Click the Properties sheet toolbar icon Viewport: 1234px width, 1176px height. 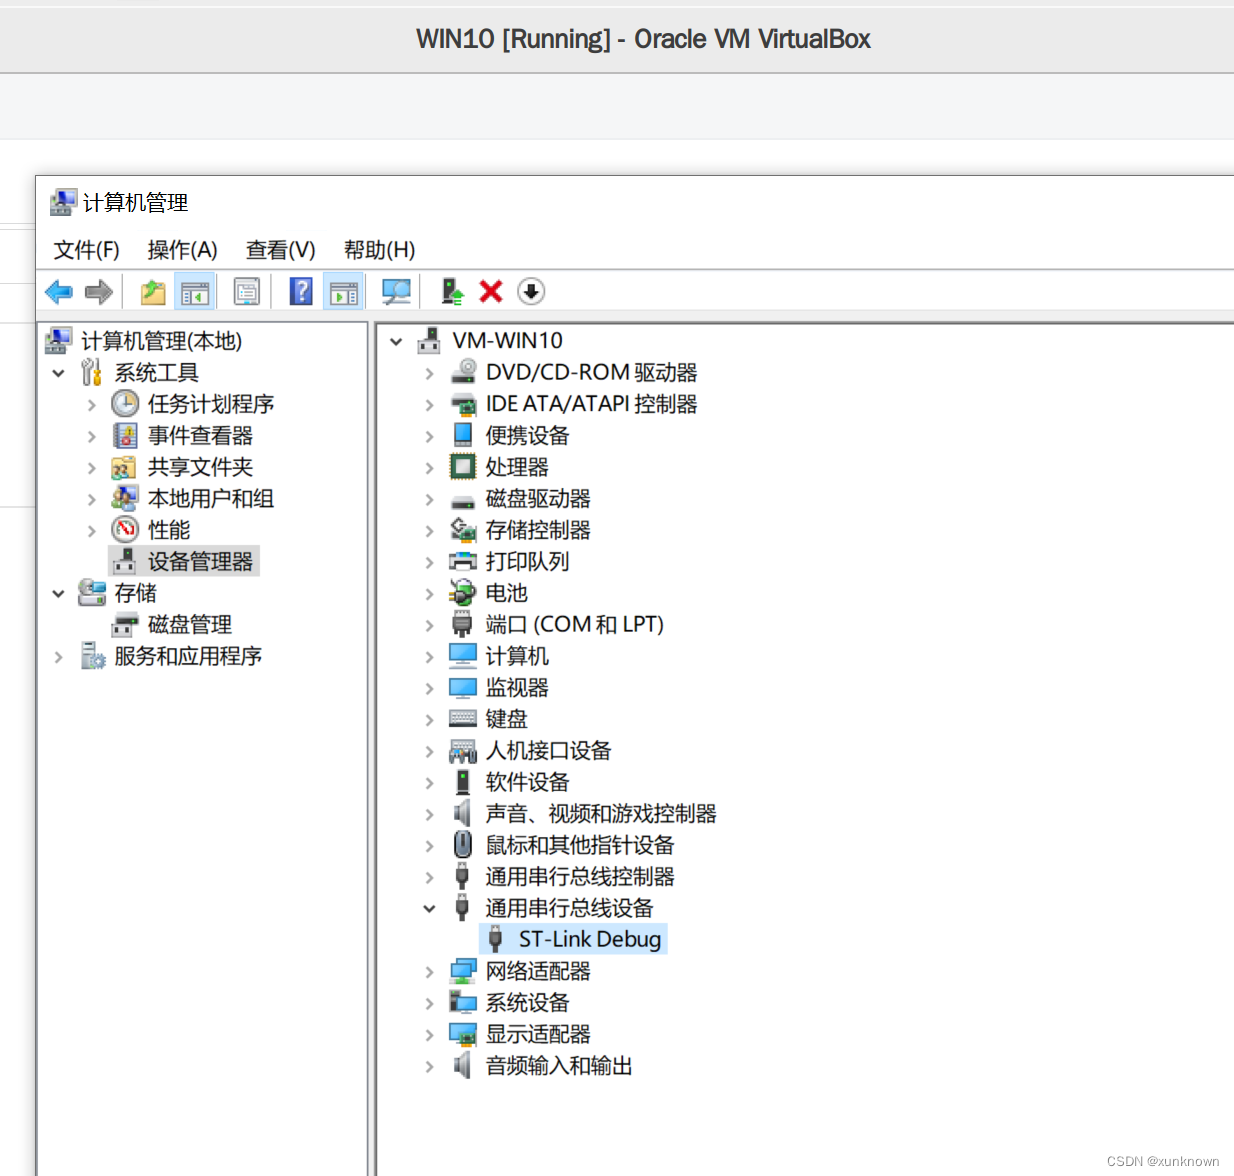(x=246, y=292)
